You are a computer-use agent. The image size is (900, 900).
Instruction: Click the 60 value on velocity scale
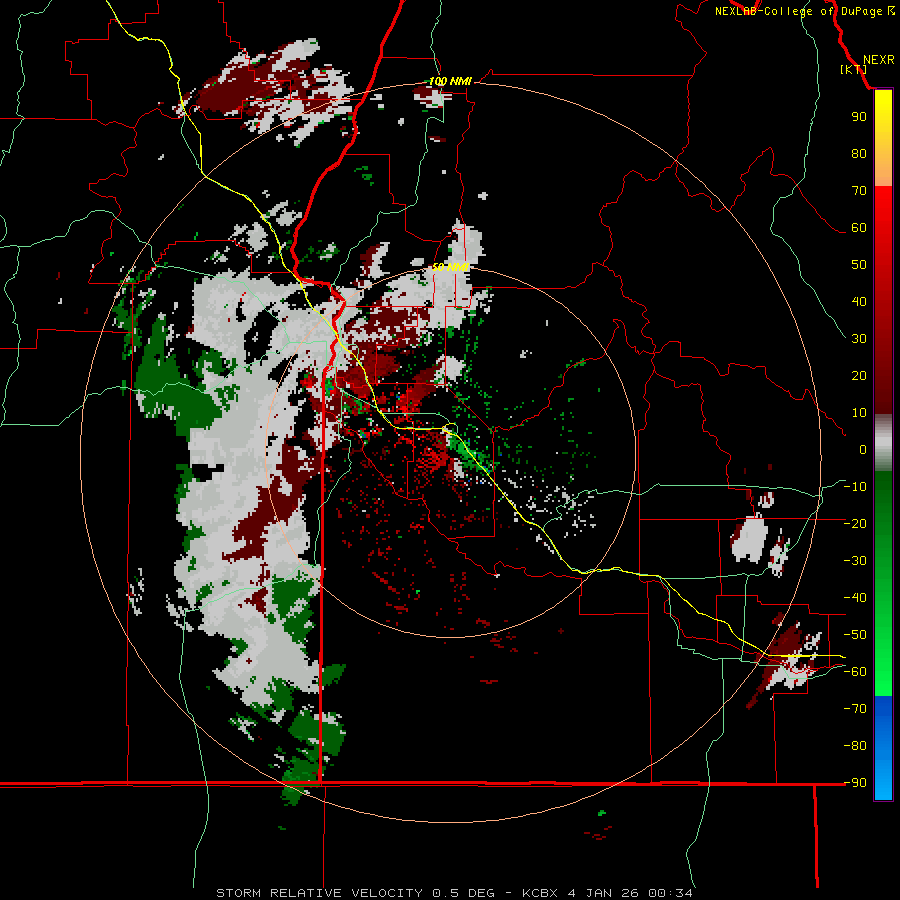coord(859,228)
